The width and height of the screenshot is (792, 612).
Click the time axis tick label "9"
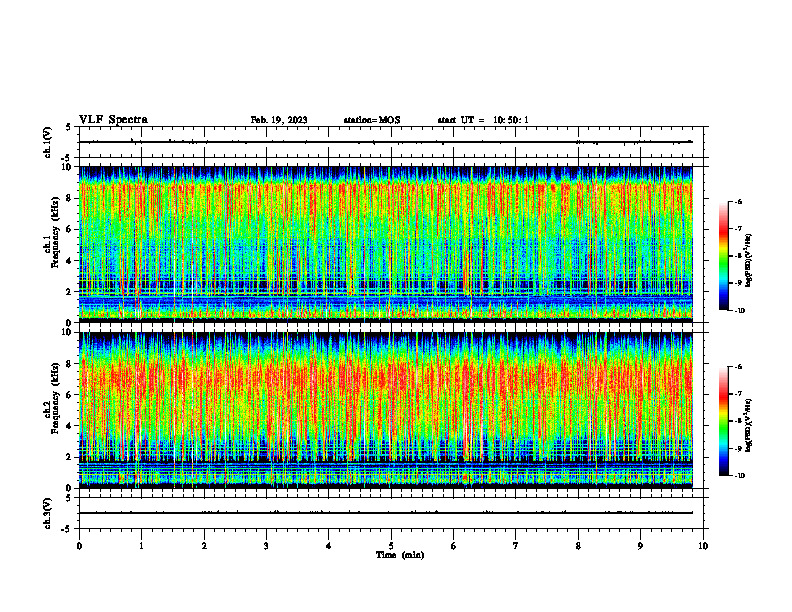click(x=640, y=546)
